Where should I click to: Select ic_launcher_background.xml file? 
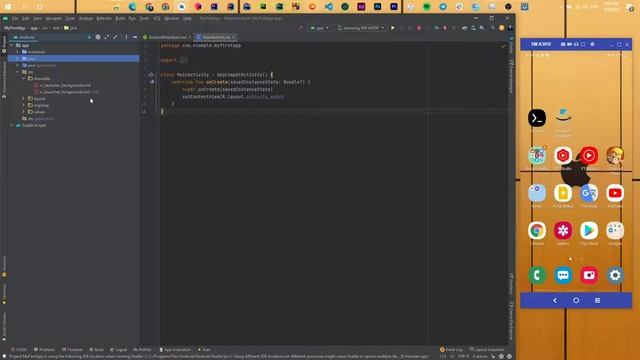pyautogui.click(x=62, y=85)
